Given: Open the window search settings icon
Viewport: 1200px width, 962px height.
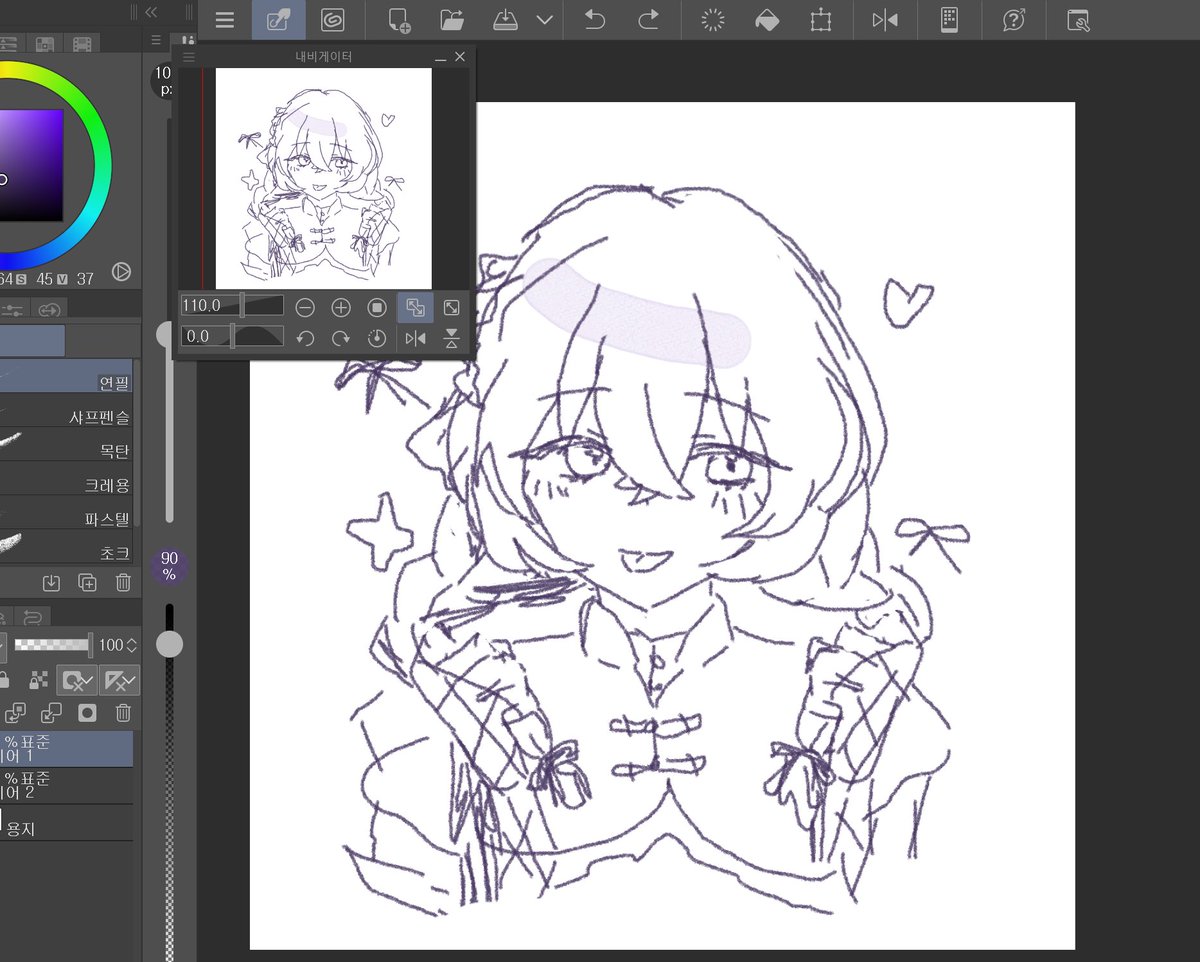Looking at the screenshot, I should point(1077,20).
